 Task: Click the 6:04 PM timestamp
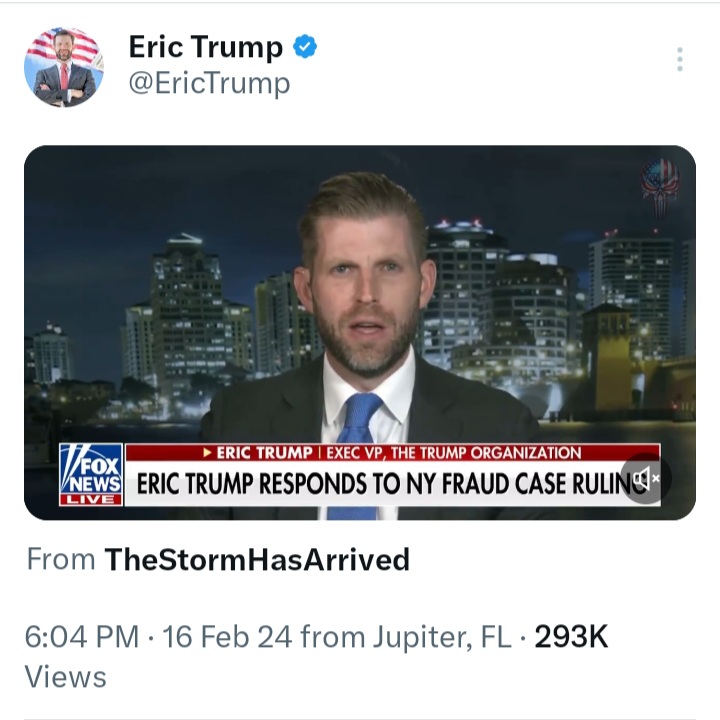[x=82, y=636]
